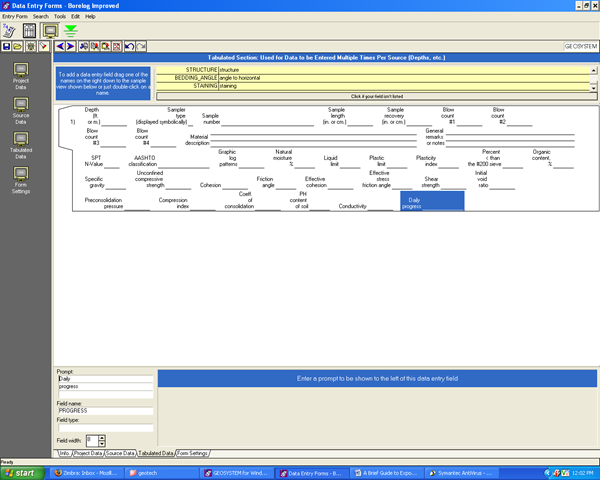Click the Field width value box
This screenshot has height=480, width=600.
click(92, 441)
